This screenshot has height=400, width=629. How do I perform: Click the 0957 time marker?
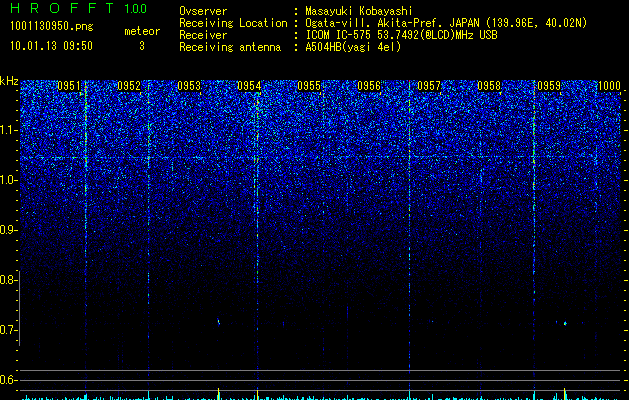429,86
